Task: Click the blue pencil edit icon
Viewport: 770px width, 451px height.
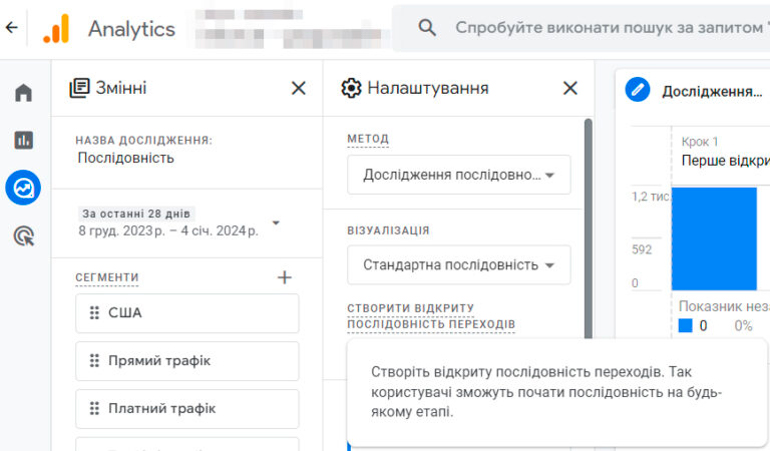Action: click(x=637, y=89)
